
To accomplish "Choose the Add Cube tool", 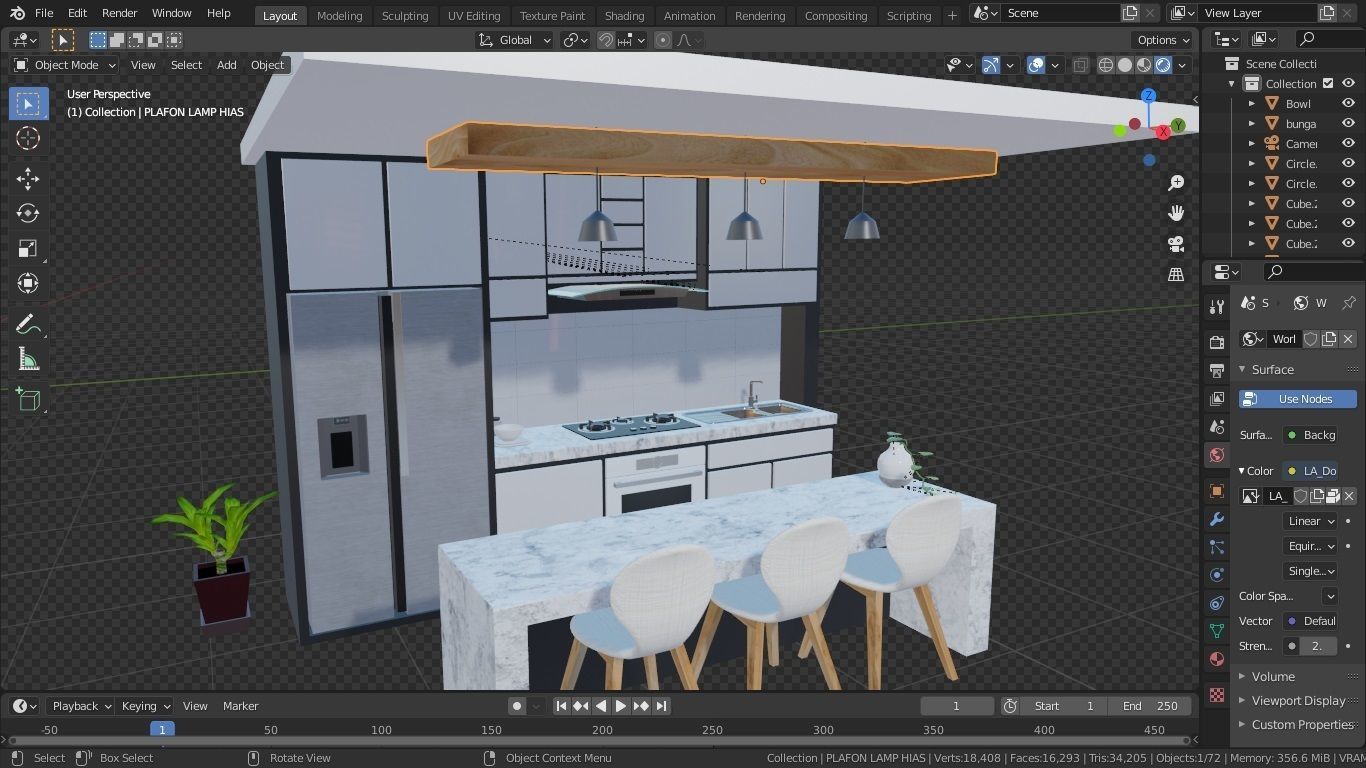I will click(28, 400).
